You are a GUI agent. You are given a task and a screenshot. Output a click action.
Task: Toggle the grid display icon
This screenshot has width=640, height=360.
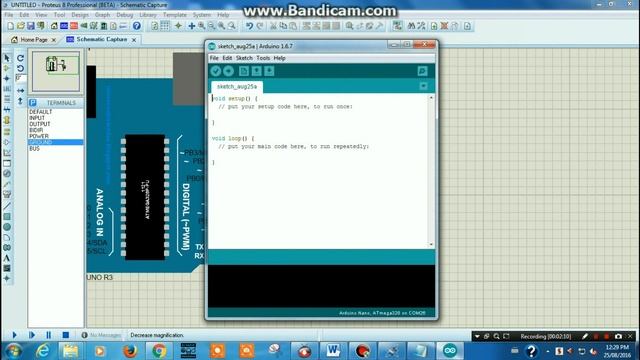point(164,26)
